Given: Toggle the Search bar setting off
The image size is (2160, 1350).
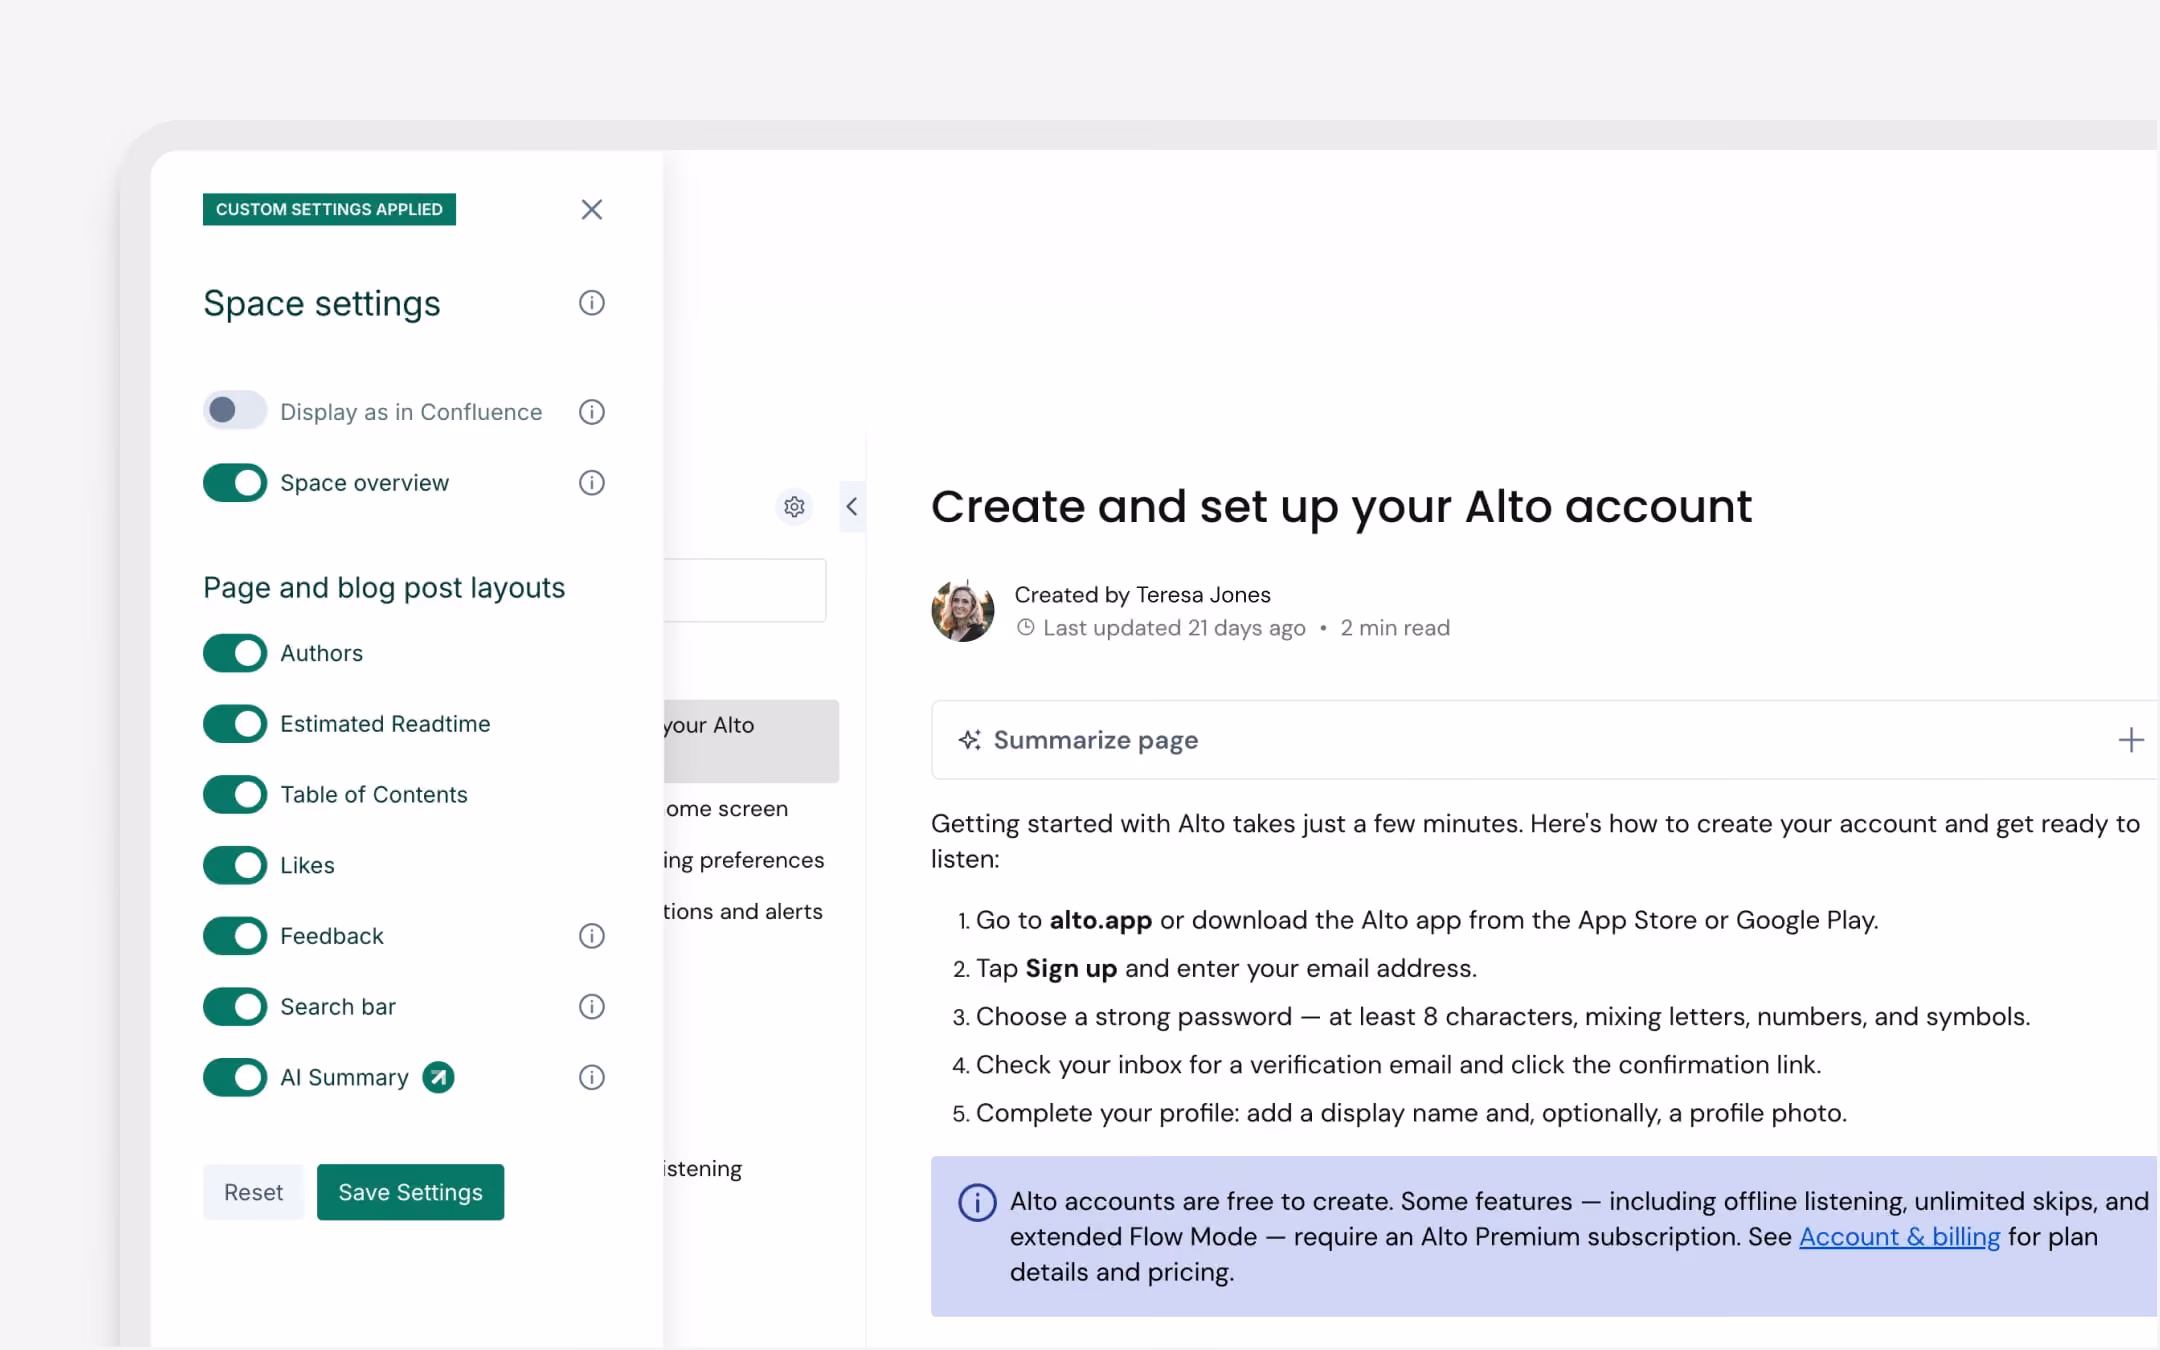Looking at the screenshot, I should tap(235, 1007).
